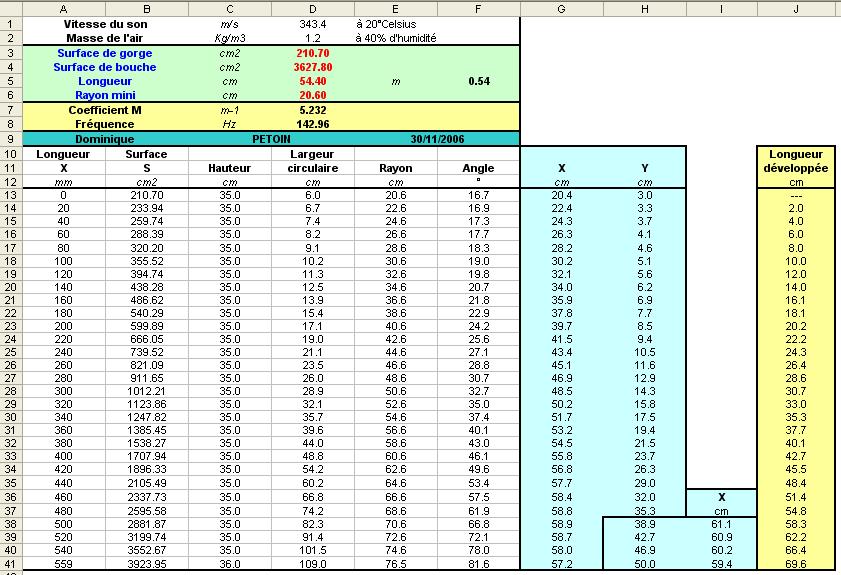Select row header 41
The image size is (841, 575).
11,564
